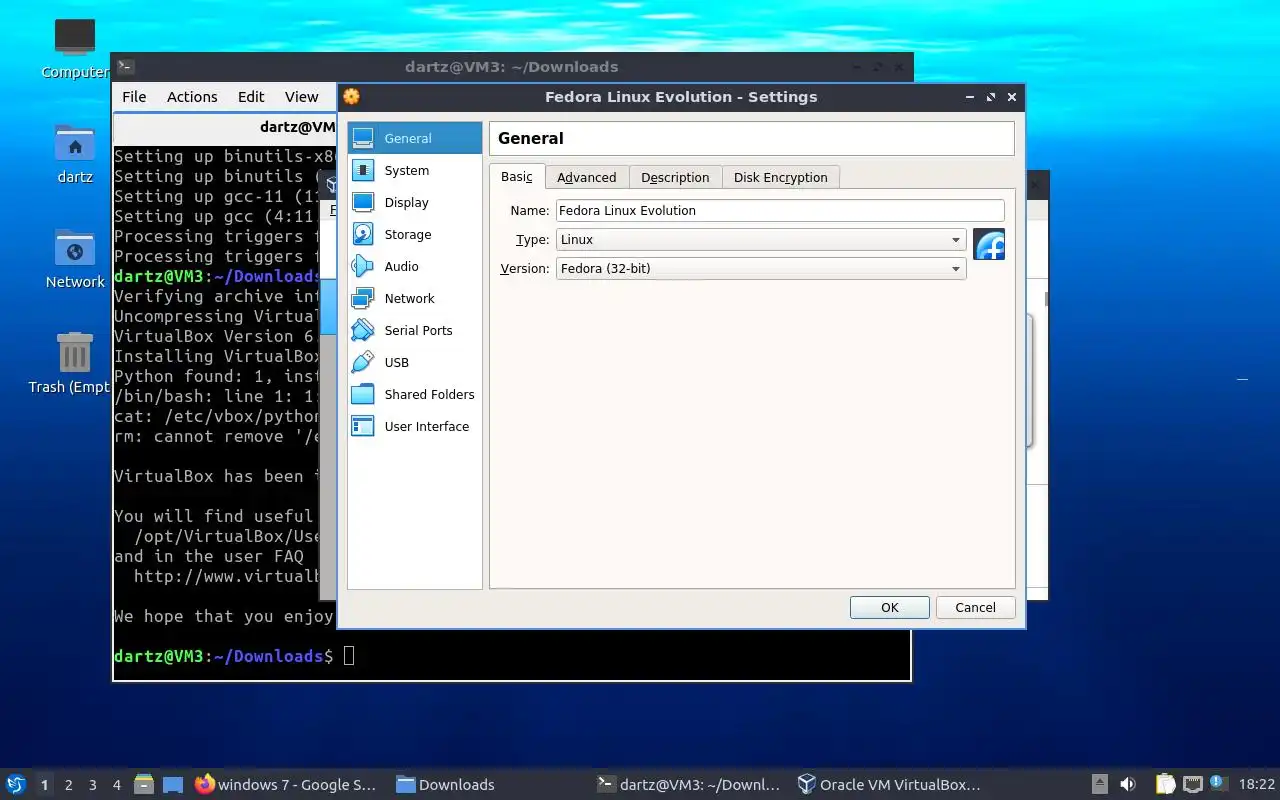Expand the Version dropdown showing Fedora (32-bit)
This screenshot has height=800, width=1280.
coord(761,269)
